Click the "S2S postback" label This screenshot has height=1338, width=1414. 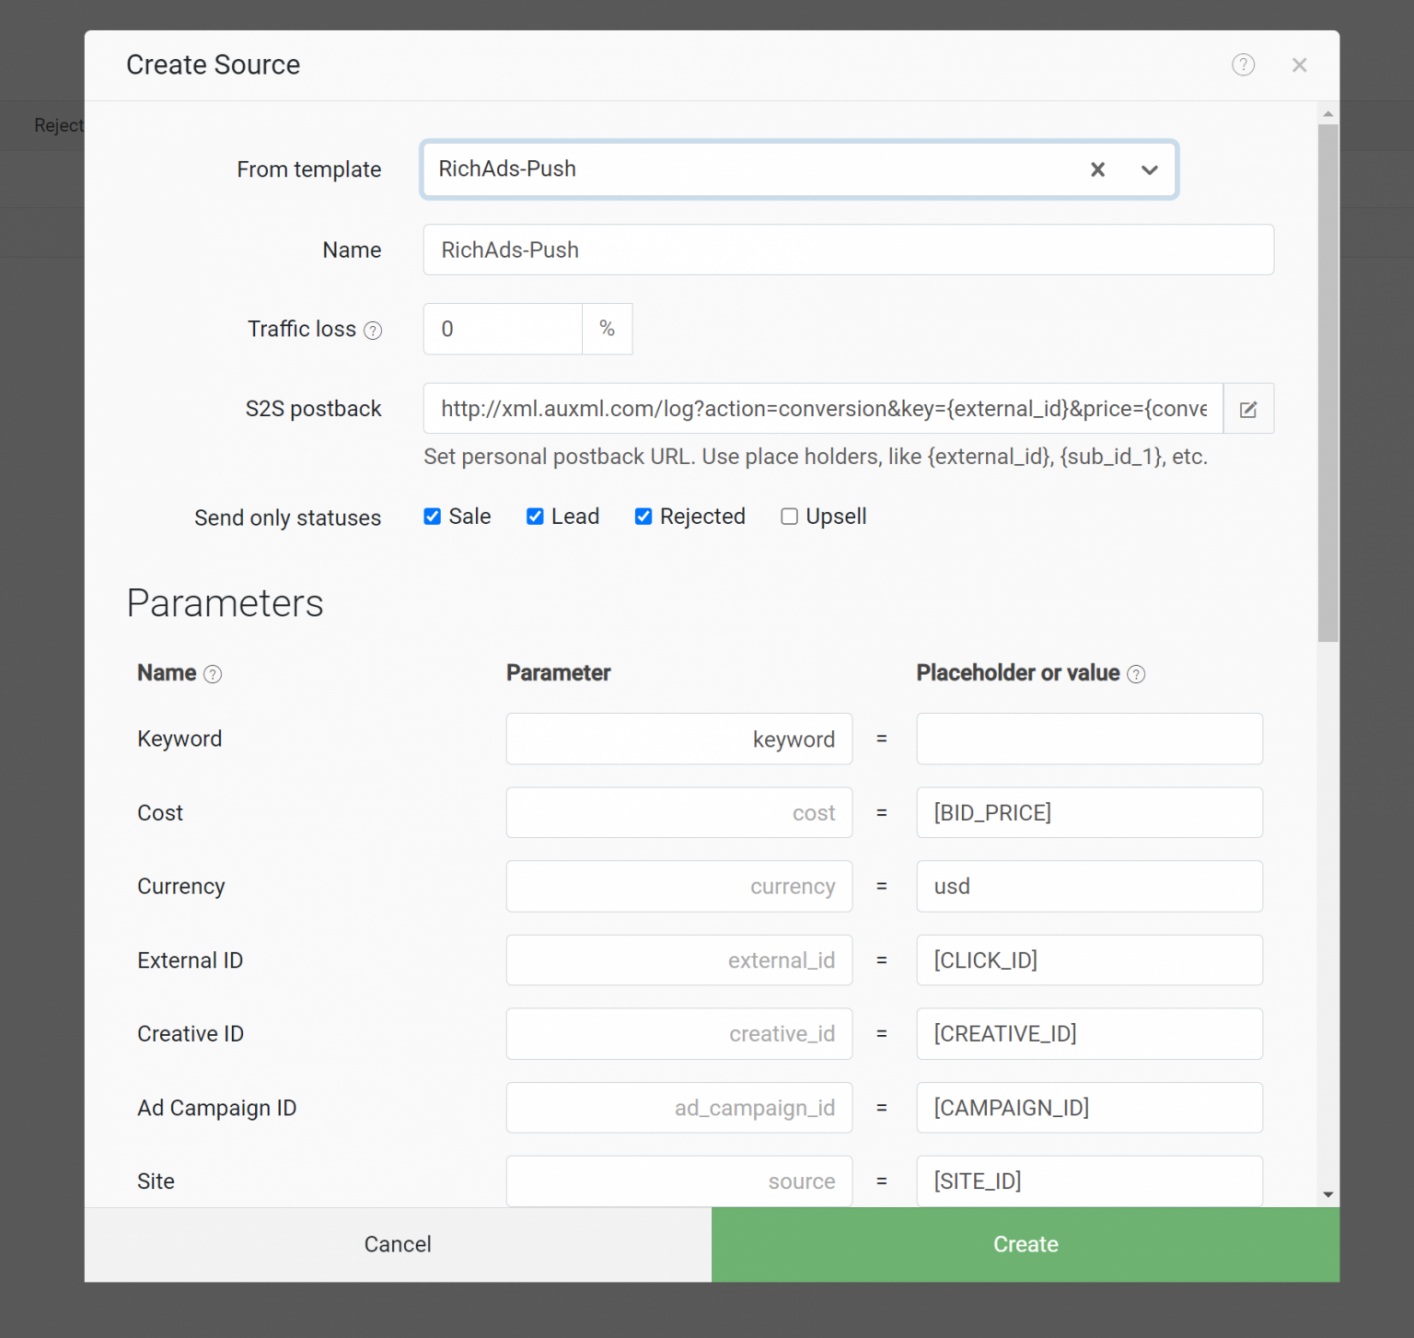click(314, 409)
